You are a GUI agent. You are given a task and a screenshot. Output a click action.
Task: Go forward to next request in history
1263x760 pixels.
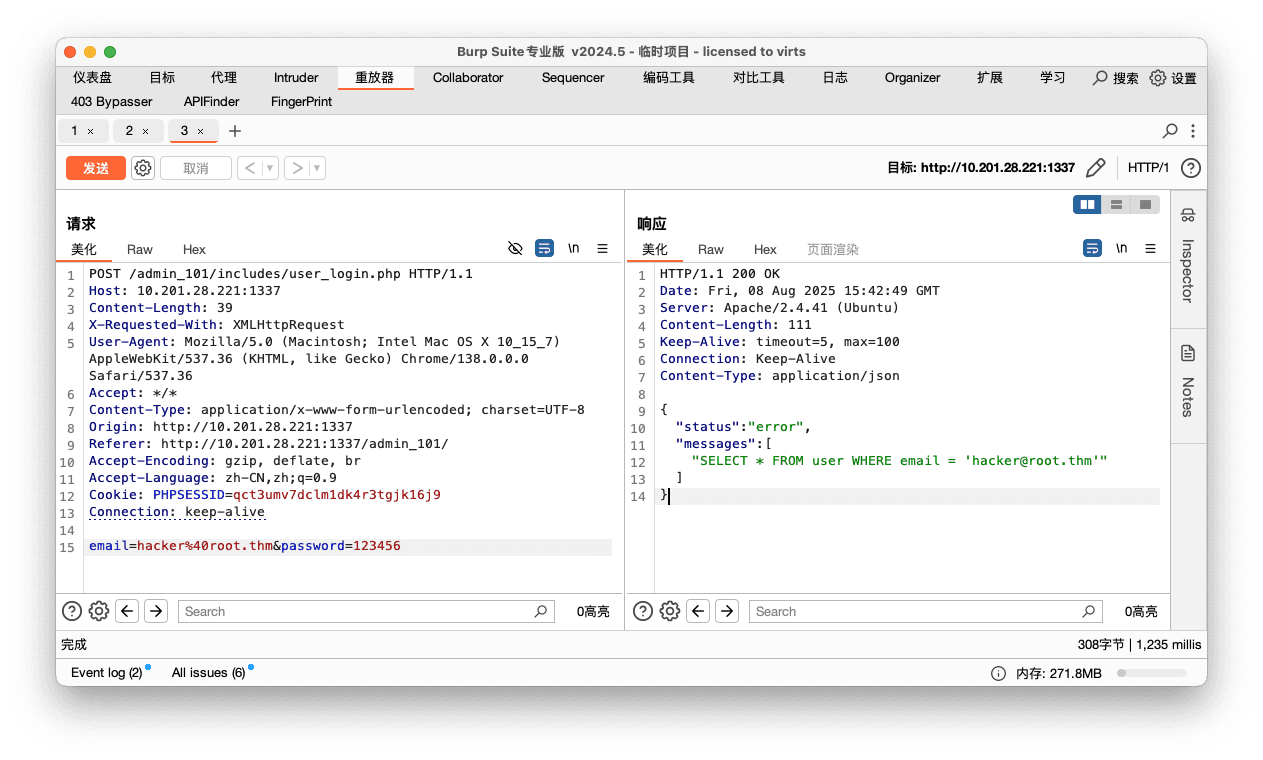(x=297, y=168)
